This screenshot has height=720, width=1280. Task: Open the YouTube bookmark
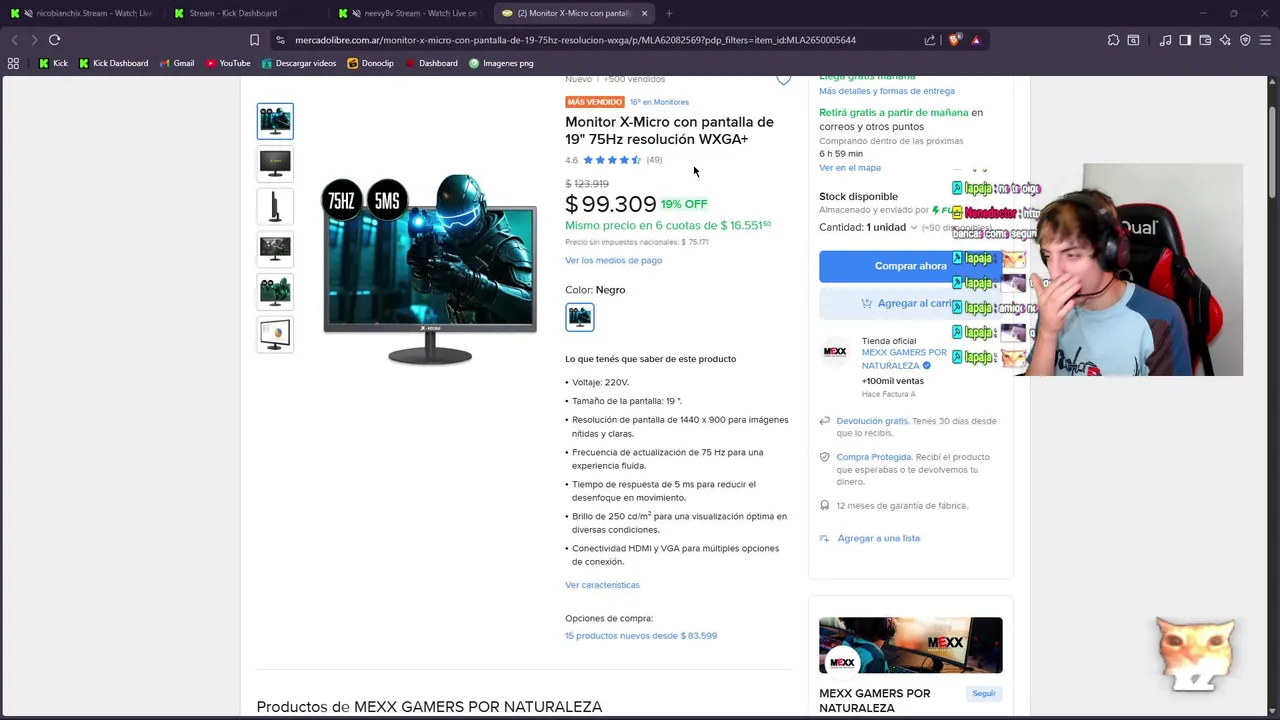(x=228, y=63)
